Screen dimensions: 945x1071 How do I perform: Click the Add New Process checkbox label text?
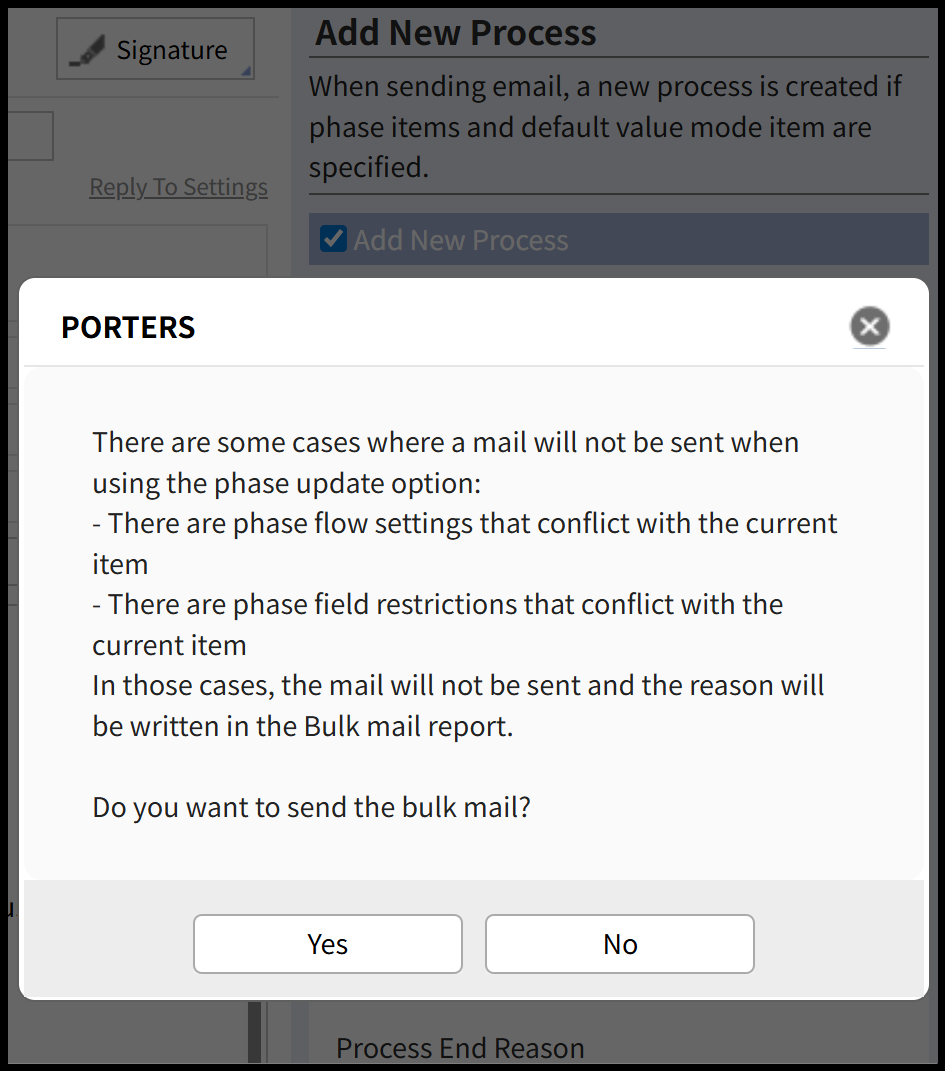click(460, 240)
